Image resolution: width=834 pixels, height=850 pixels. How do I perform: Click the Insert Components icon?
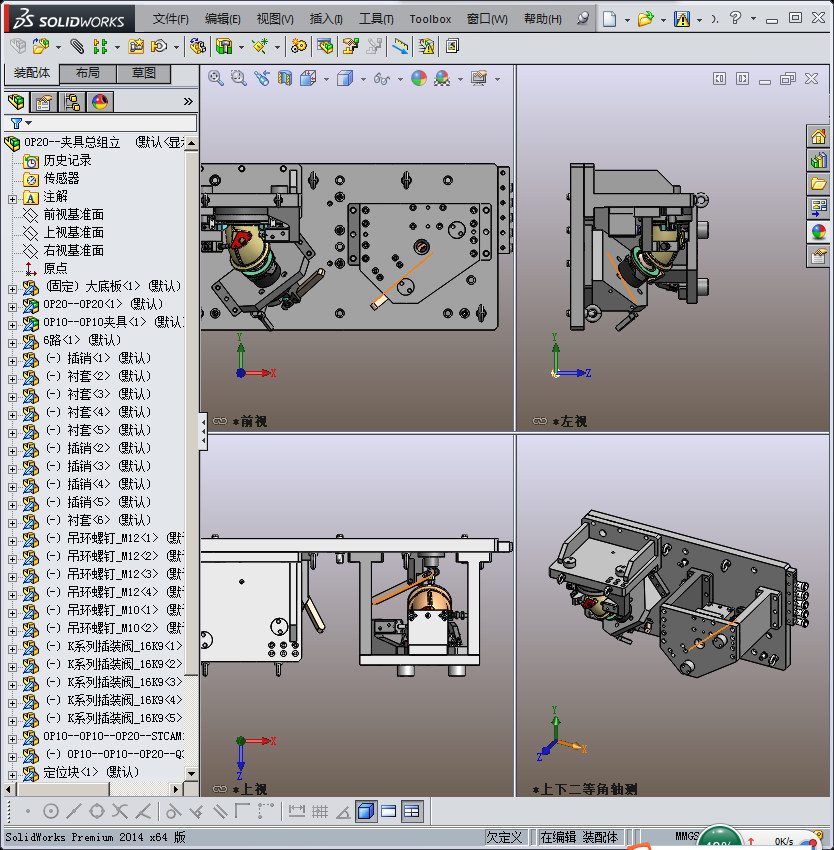coord(41,47)
